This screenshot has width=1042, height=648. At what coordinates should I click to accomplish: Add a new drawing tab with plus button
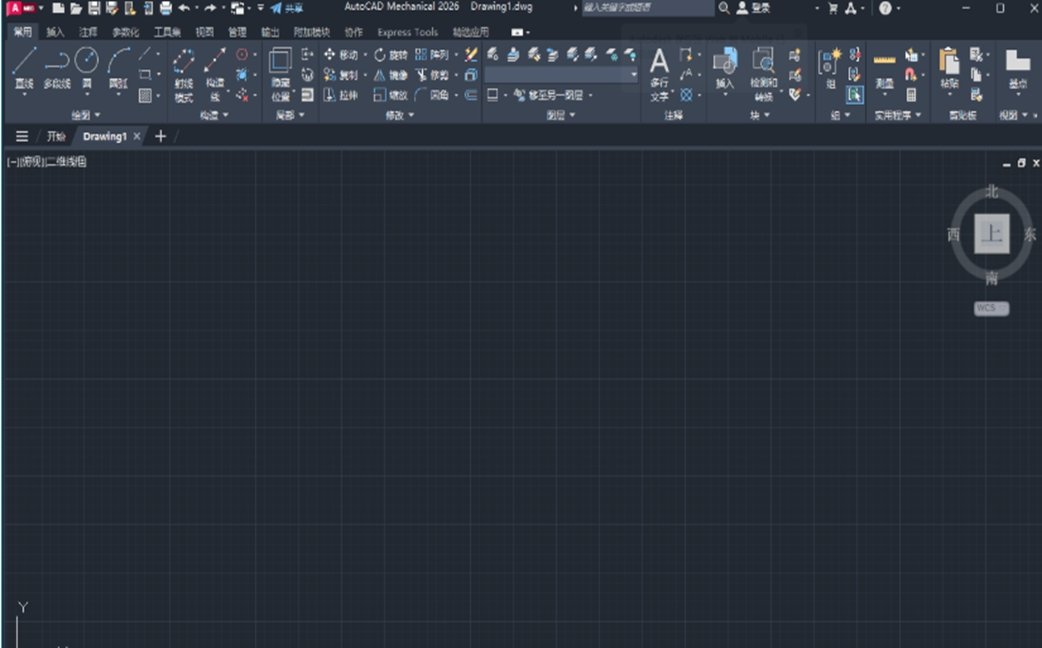(x=160, y=136)
